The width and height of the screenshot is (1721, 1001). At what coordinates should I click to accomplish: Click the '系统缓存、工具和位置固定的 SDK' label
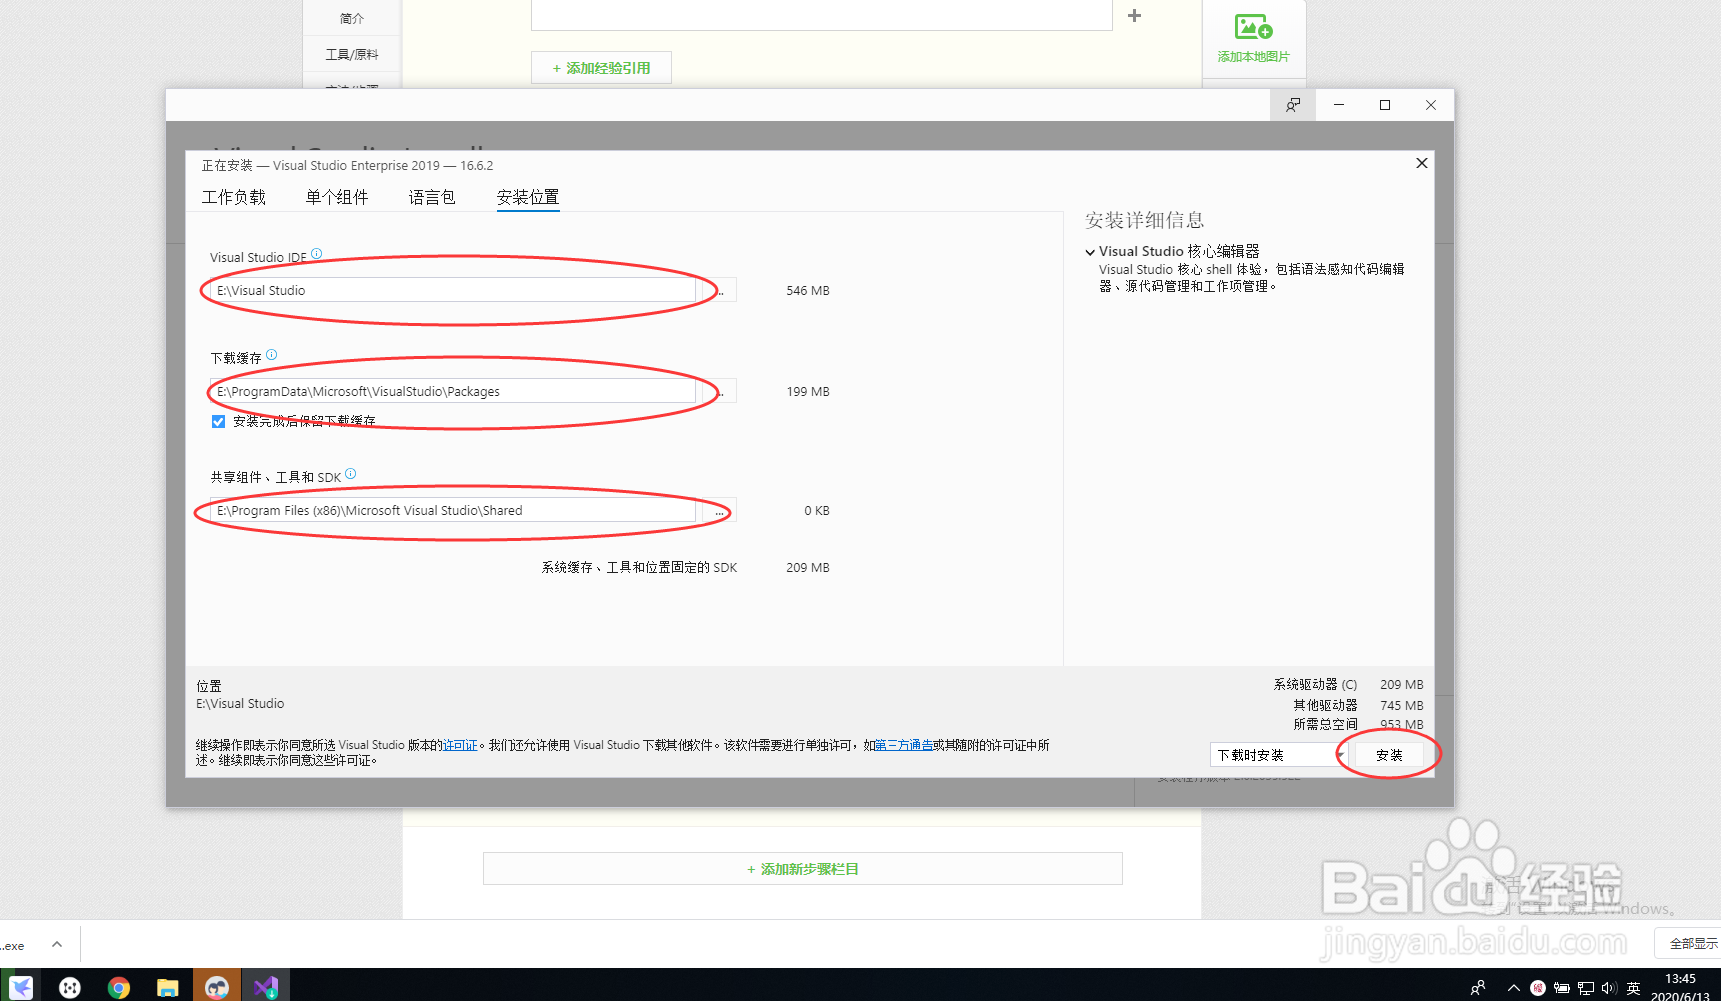click(x=639, y=567)
